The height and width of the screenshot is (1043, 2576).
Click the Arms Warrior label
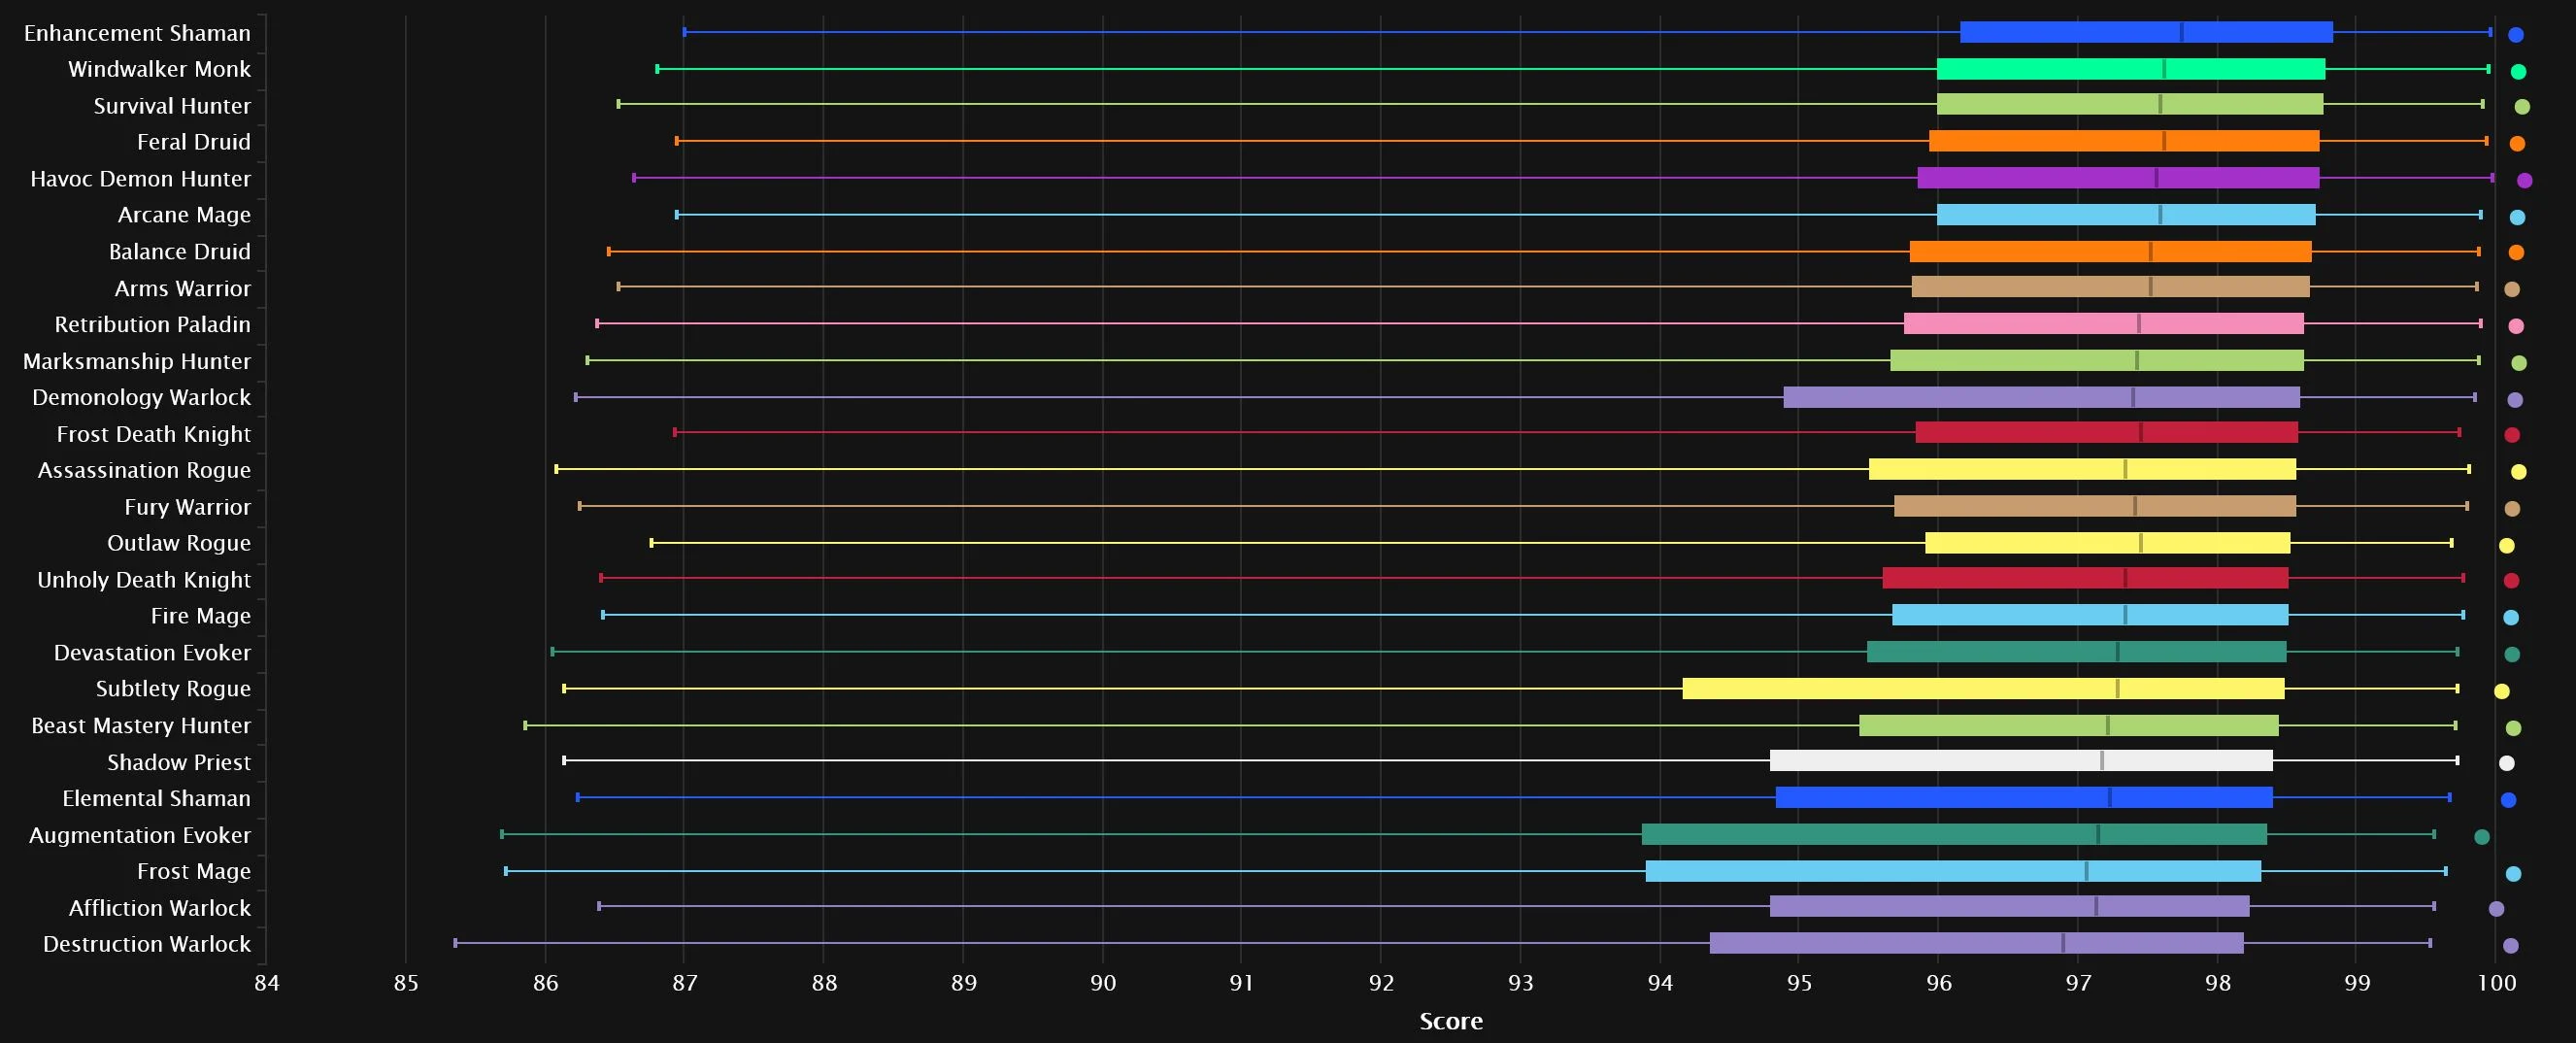[x=183, y=288]
